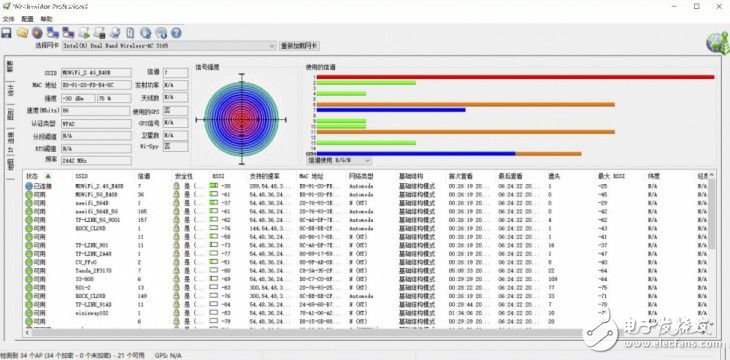Click the up arrow of table vertical scrollbar
The image size is (730, 360).
[712, 176]
